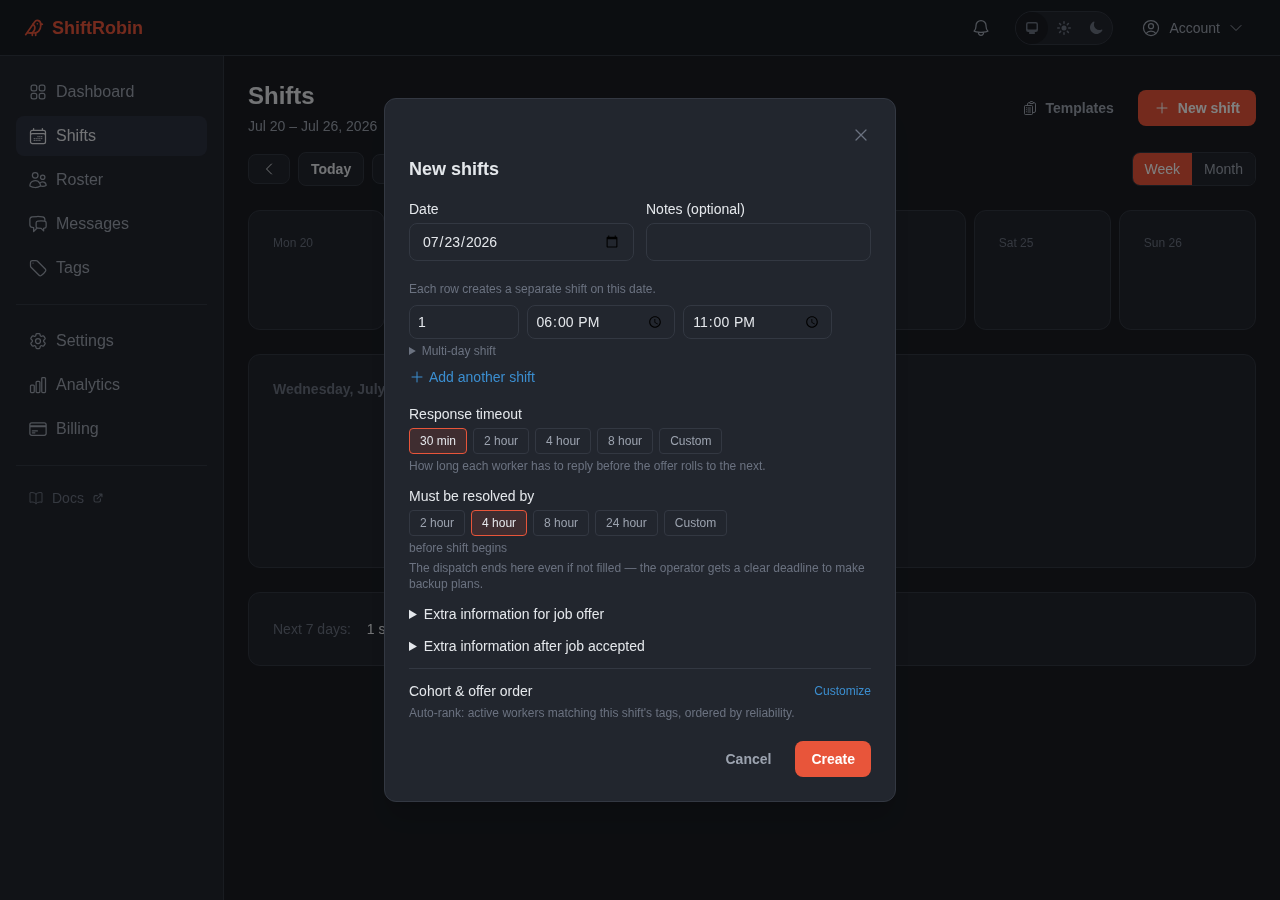Screen dimensions: 1280x900
Task: Click the Date field
Action: 521,242
